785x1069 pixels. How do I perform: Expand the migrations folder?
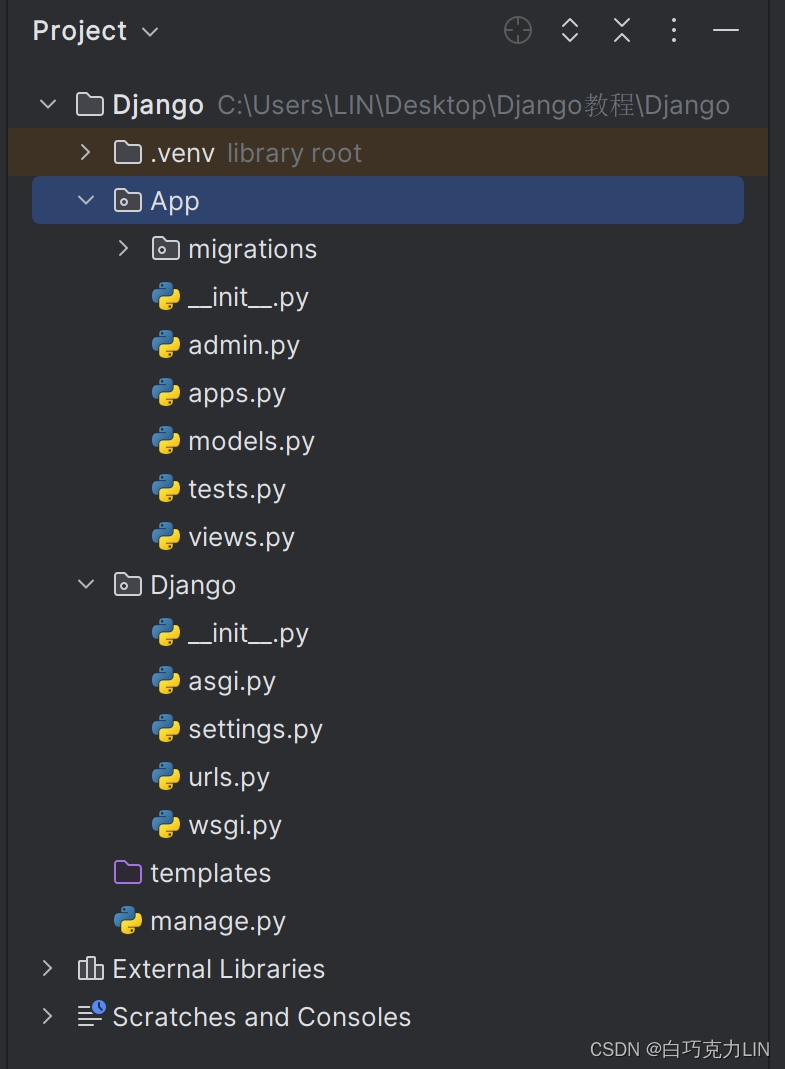tap(123, 248)
